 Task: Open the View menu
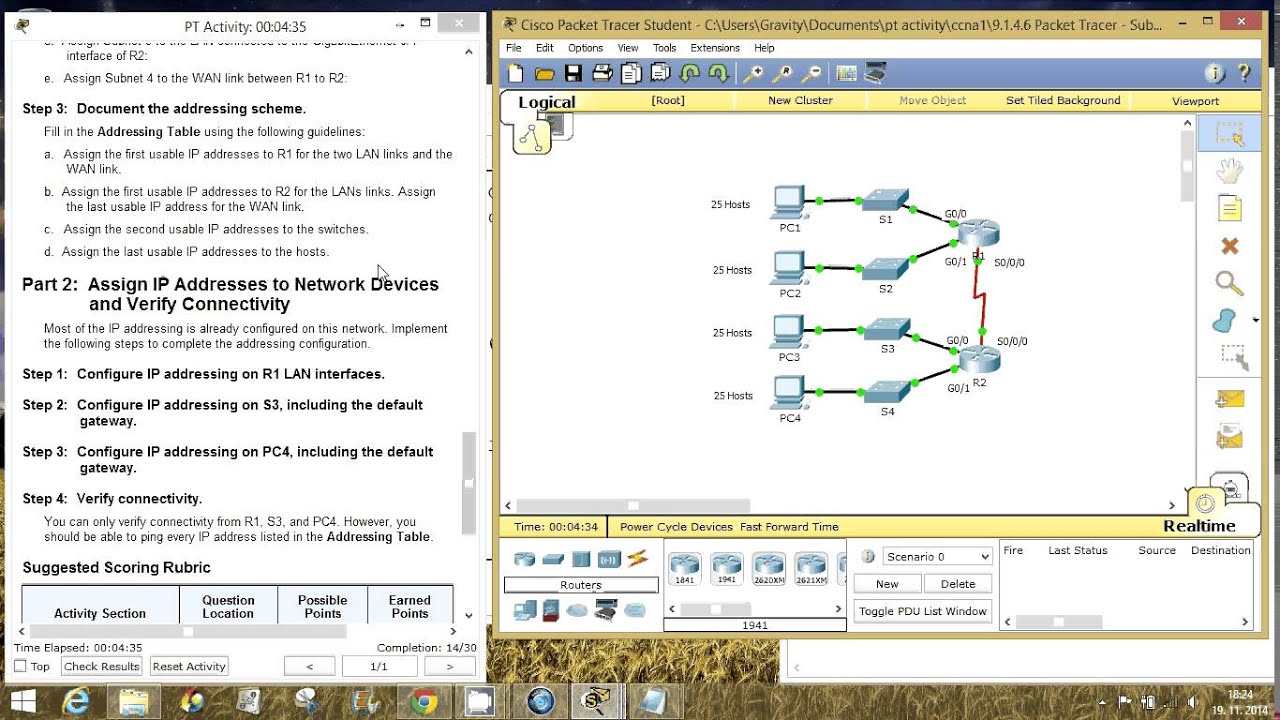628,48
